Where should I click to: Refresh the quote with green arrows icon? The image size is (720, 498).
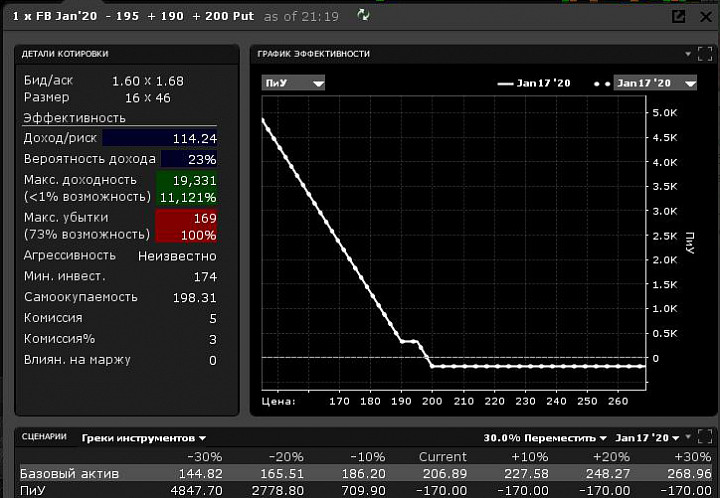click(363, 16)
